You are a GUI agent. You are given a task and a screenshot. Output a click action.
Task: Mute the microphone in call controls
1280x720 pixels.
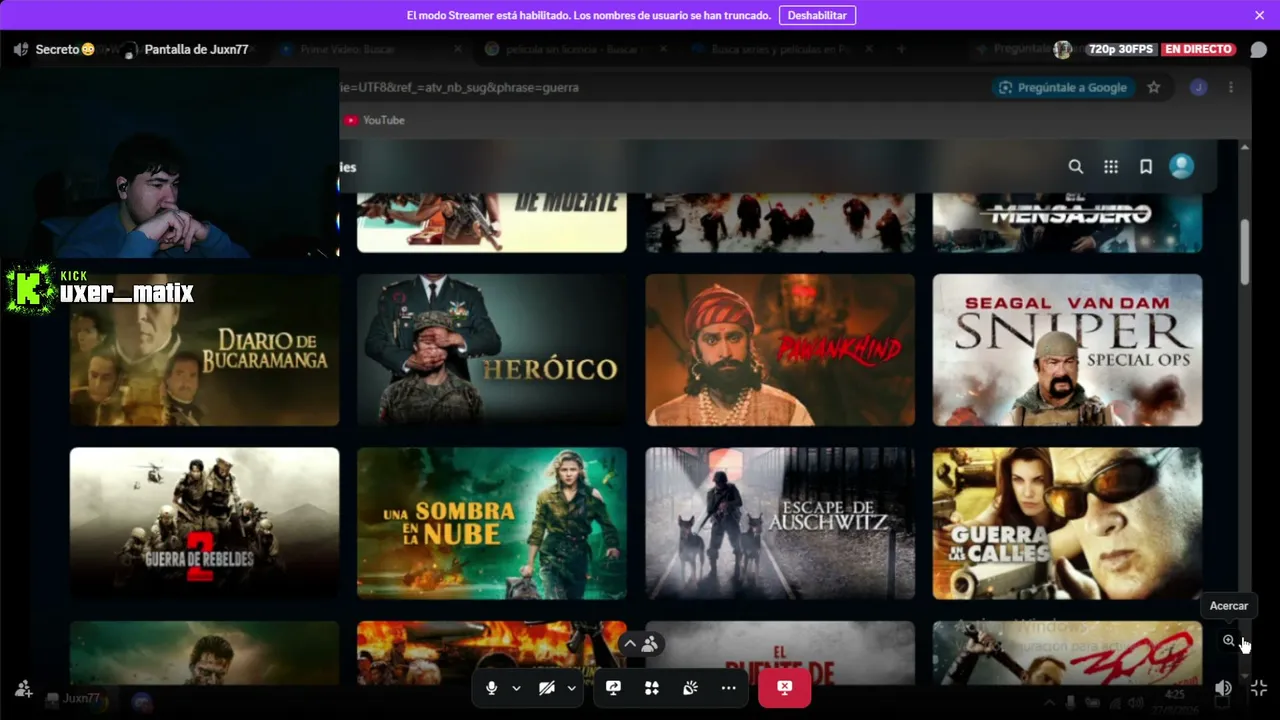tap(491, 688)
